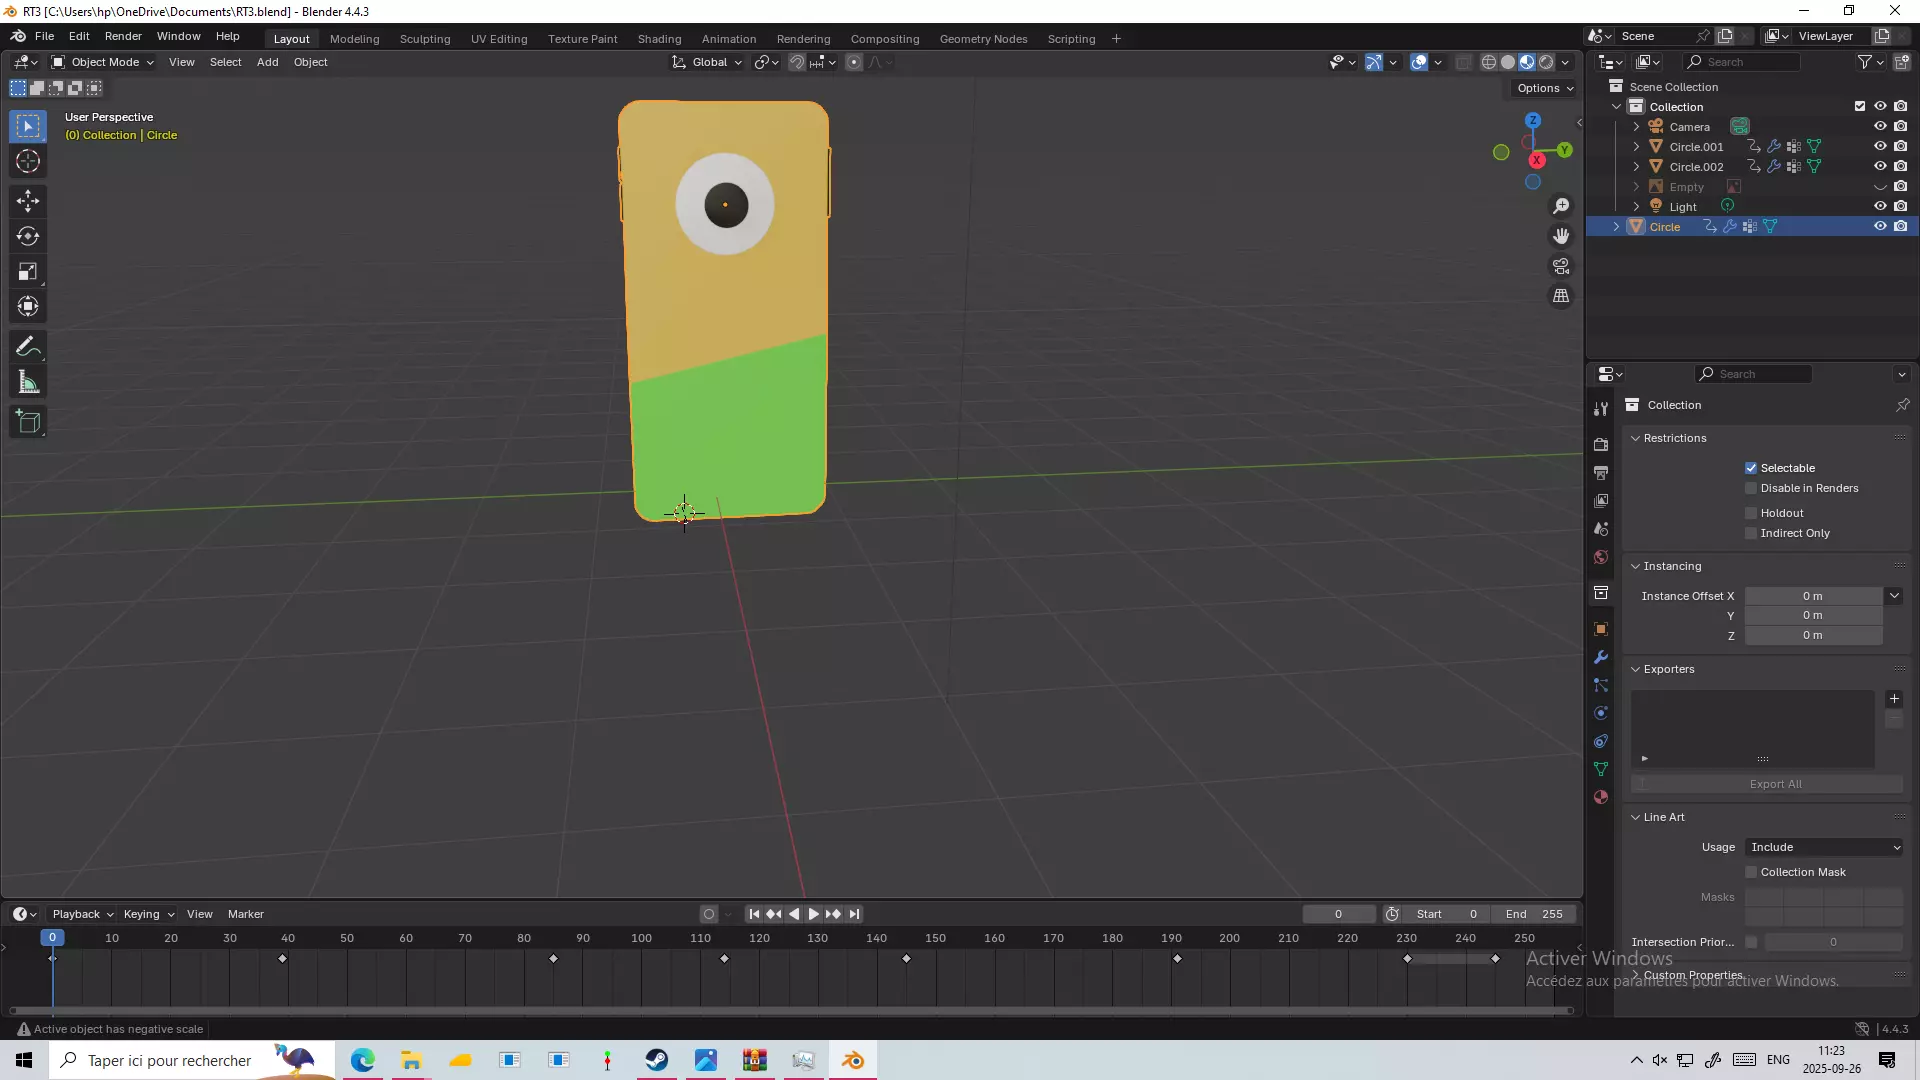Open Blender from the Windows taskbar
The image size is (1920, 1080).
pyautogui.click(x=853, y=1060)
